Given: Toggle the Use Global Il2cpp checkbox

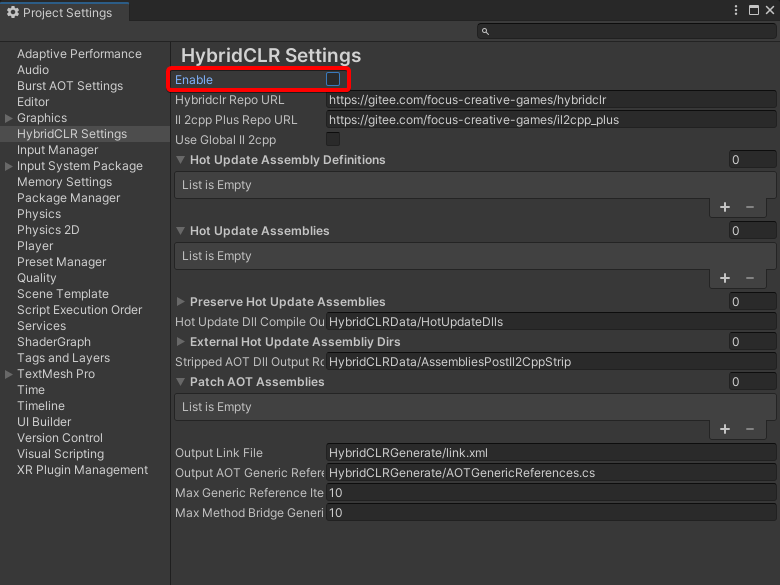Looking at the screenshot, I should [333, 139].
